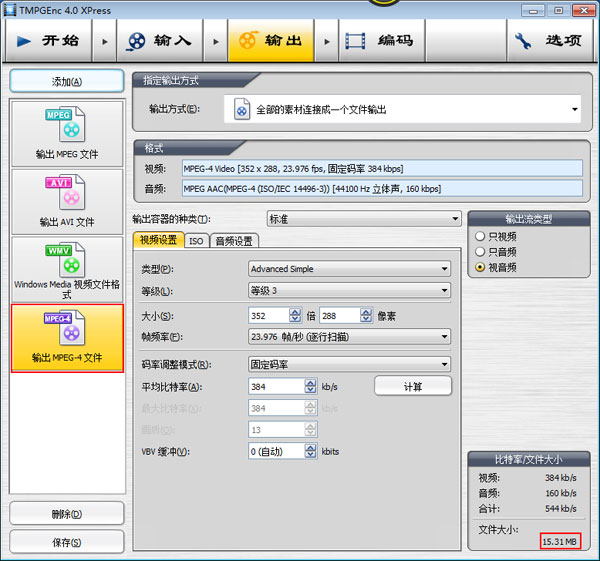Image resolution: width=600 pixels, height=561 pixels.
Task: Click the 音频 format field MPEG AAC
Action: click(382, 188)
